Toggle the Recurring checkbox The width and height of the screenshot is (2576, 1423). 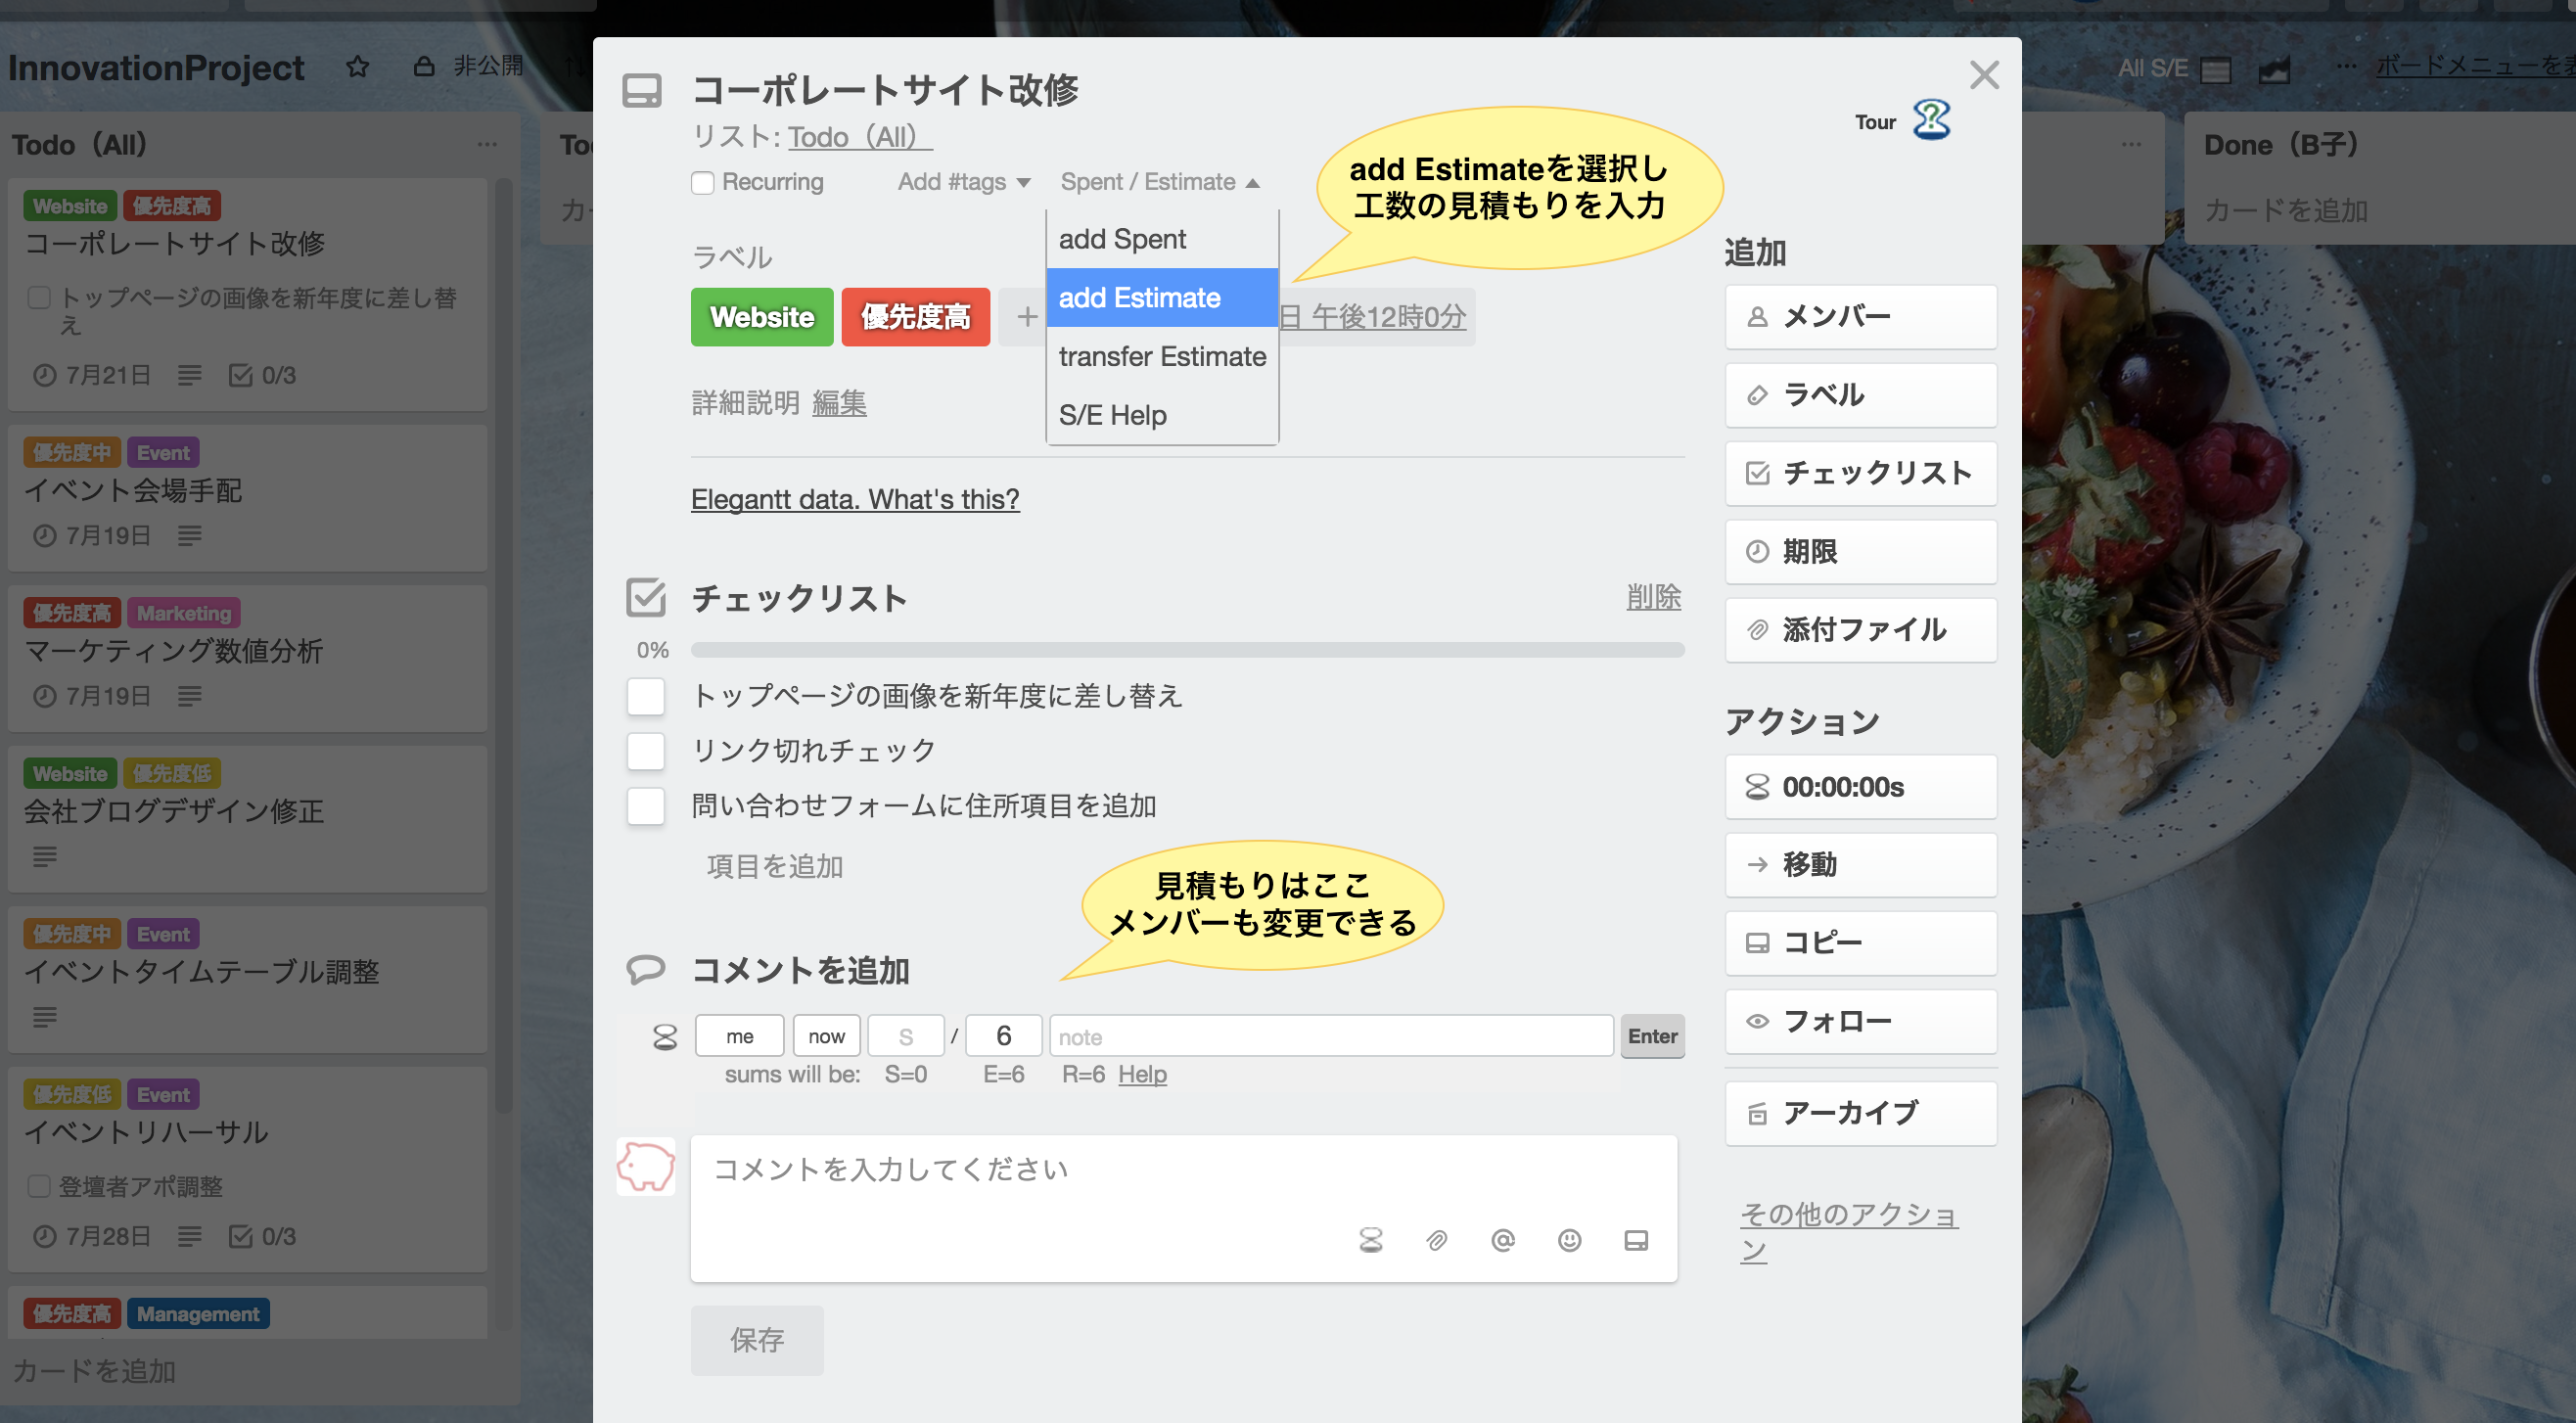(703, 183)
